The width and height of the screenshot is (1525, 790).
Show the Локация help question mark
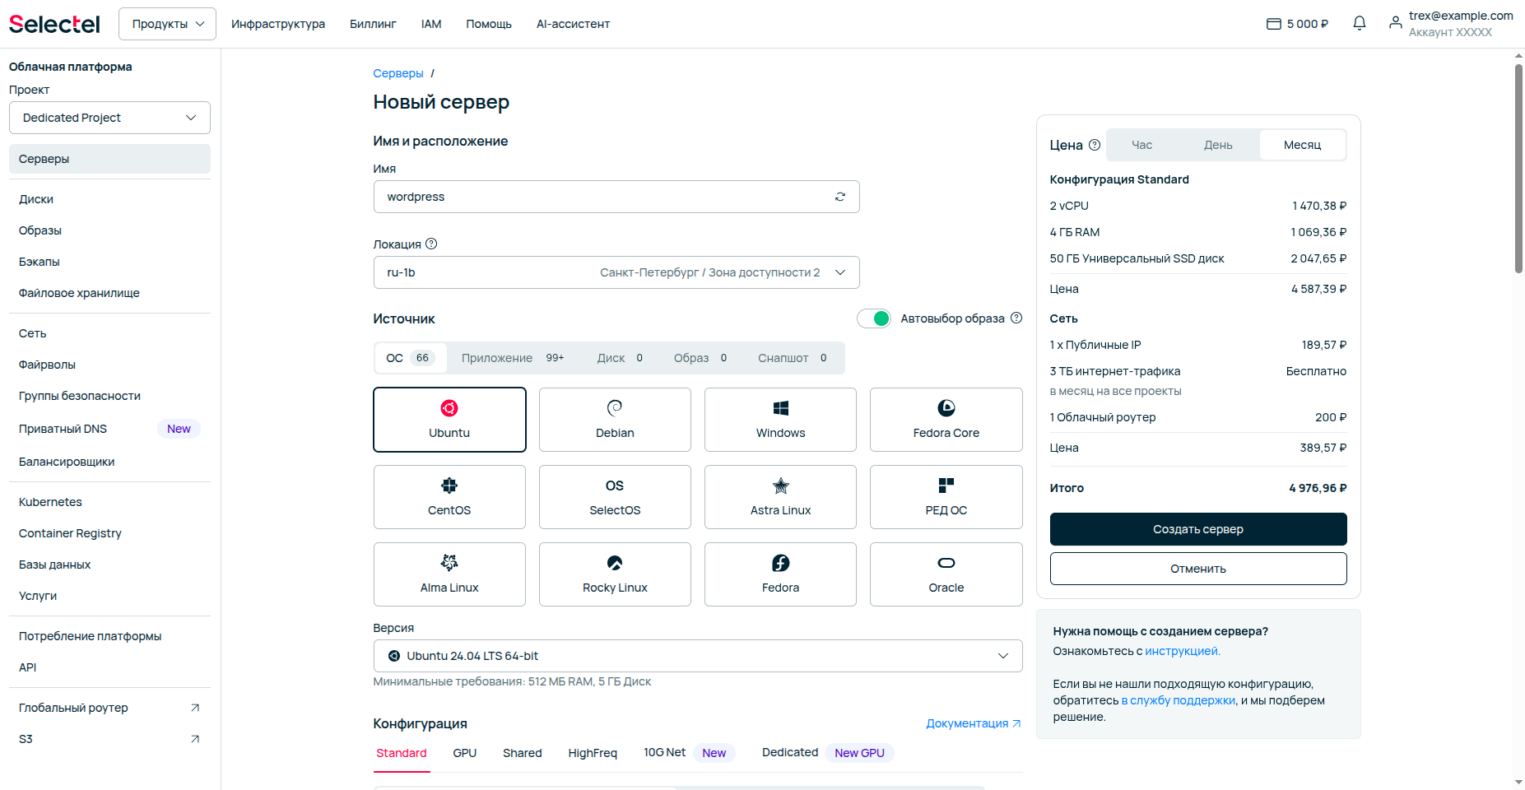[431, 244]
